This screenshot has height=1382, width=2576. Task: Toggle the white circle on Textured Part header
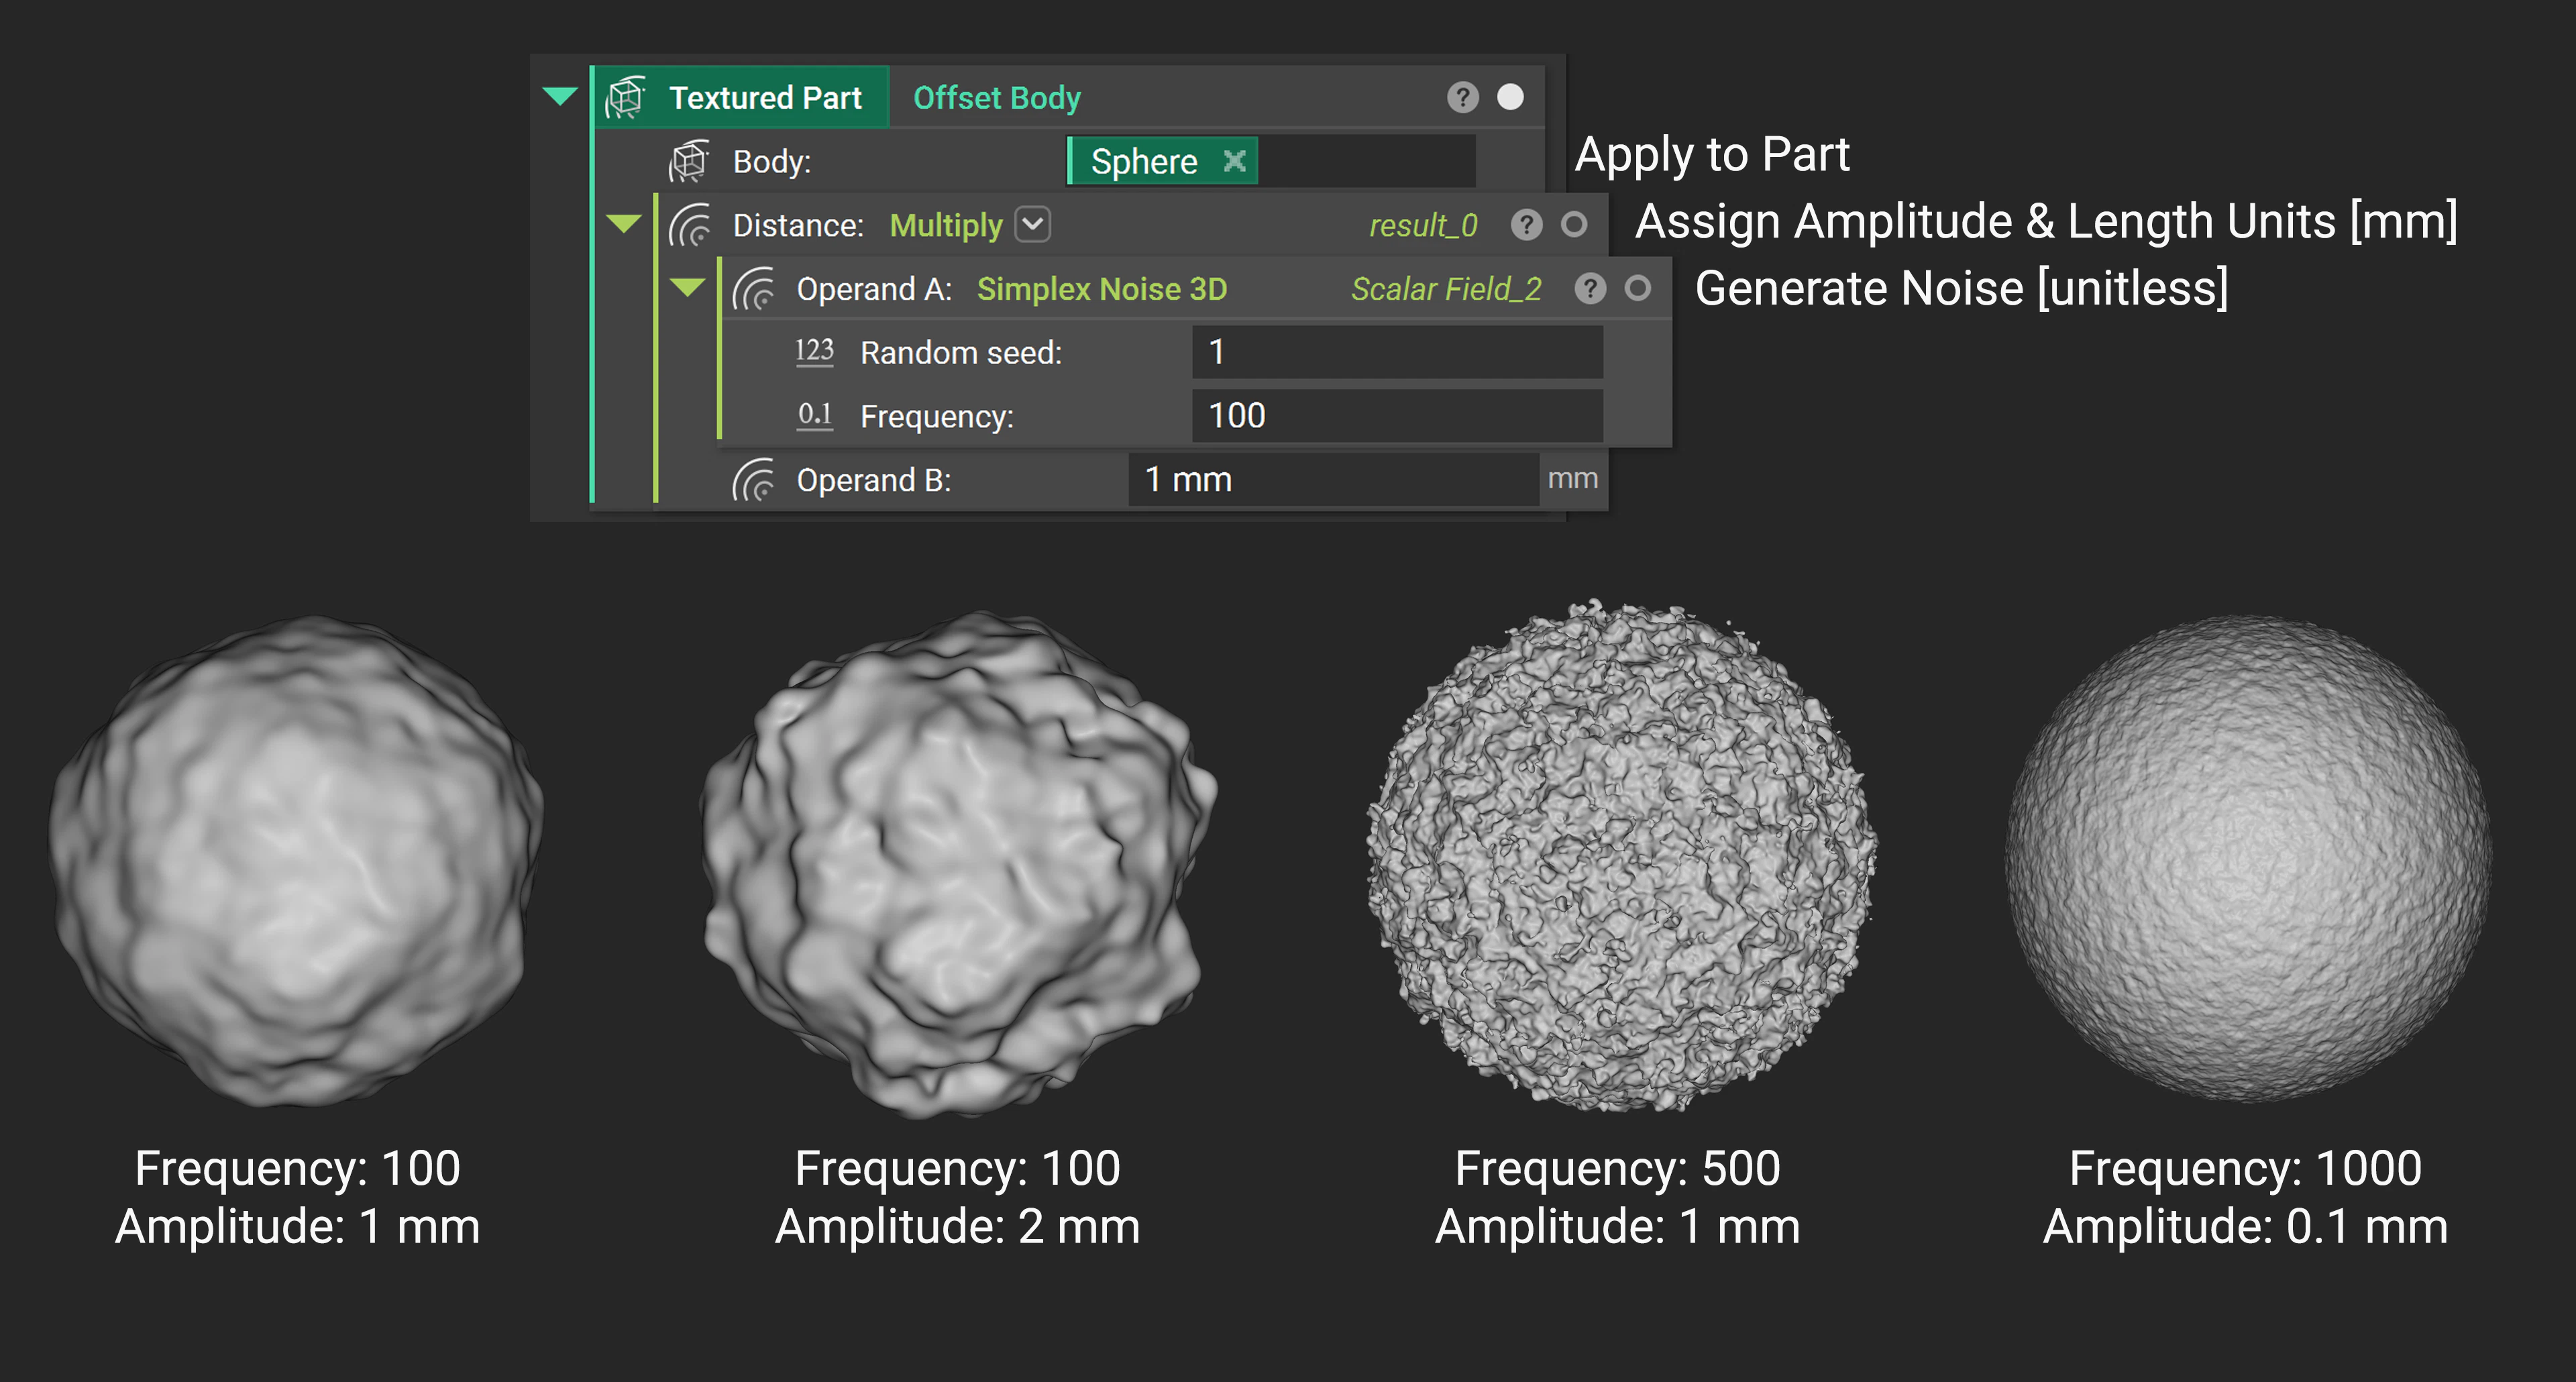click(x=1510, y=97)
